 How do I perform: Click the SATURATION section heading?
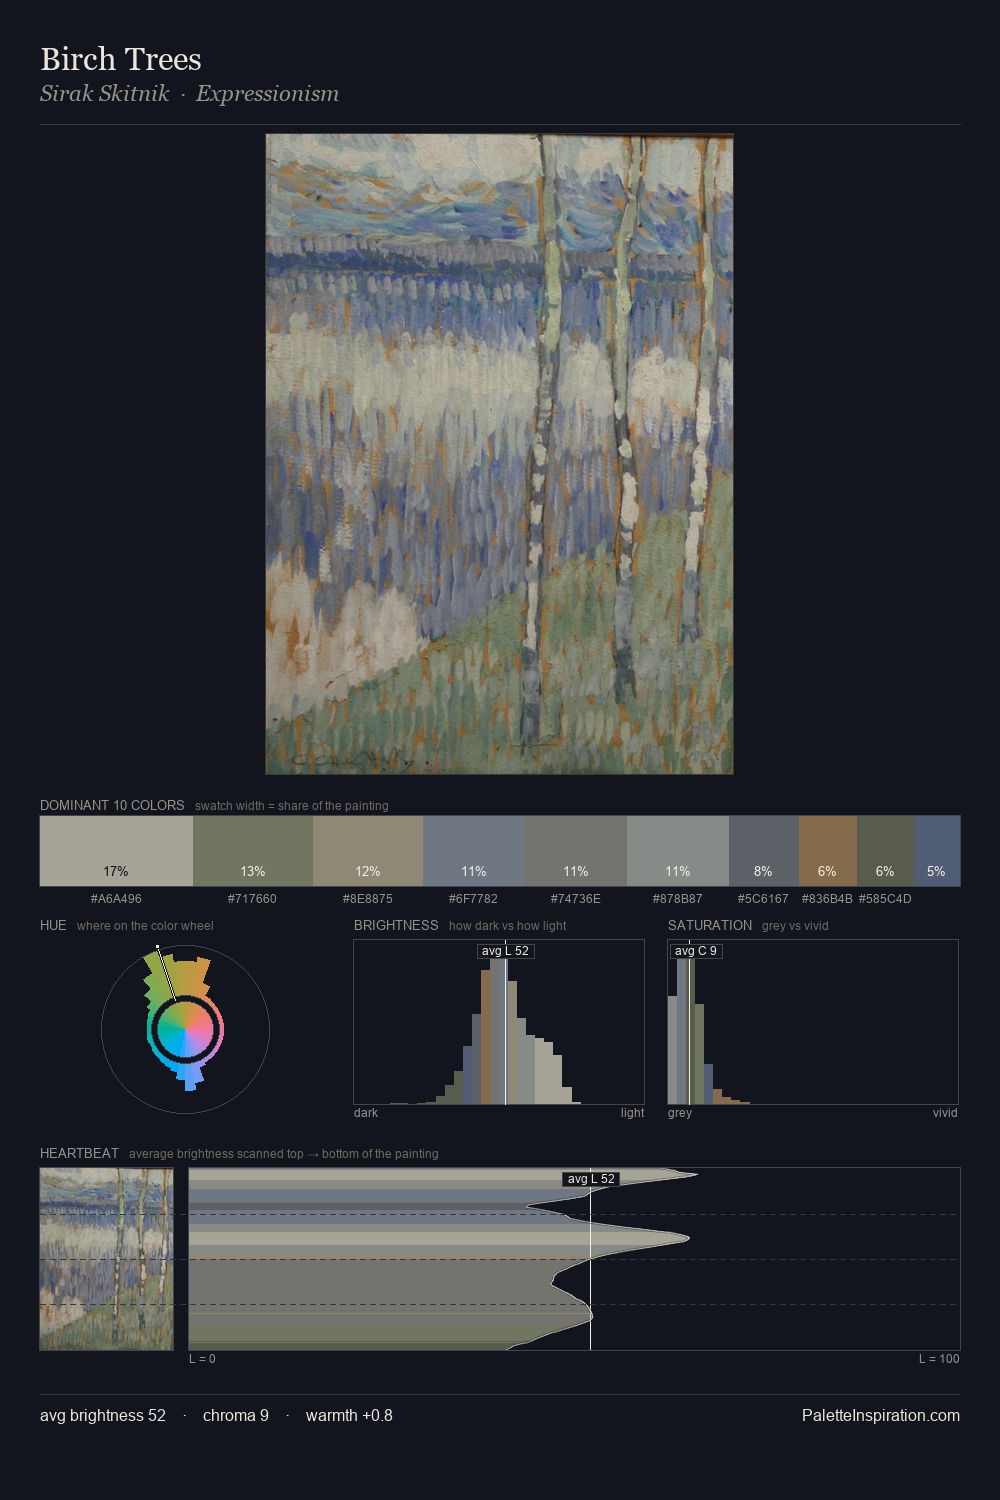[710, 925]
